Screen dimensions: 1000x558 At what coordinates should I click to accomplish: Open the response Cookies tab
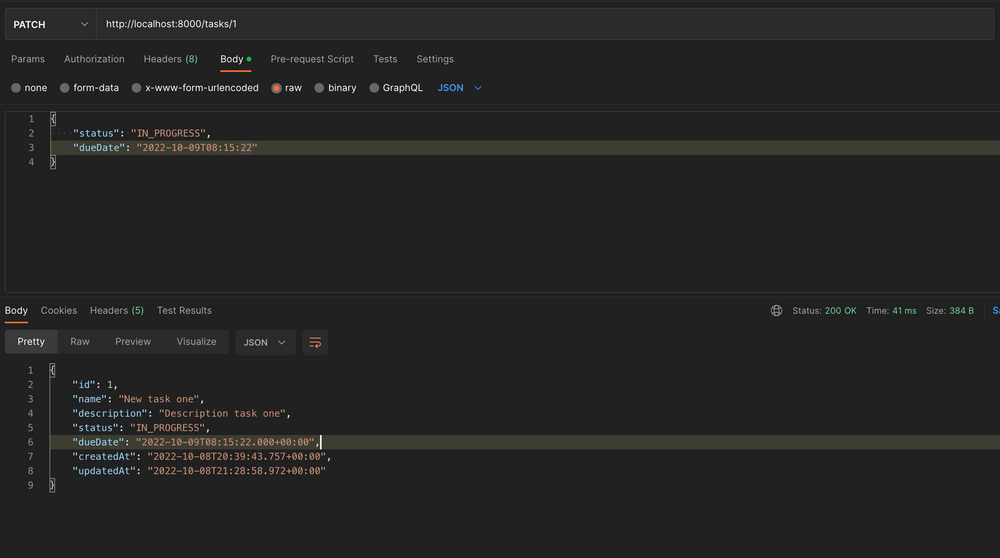click(59, 311)
